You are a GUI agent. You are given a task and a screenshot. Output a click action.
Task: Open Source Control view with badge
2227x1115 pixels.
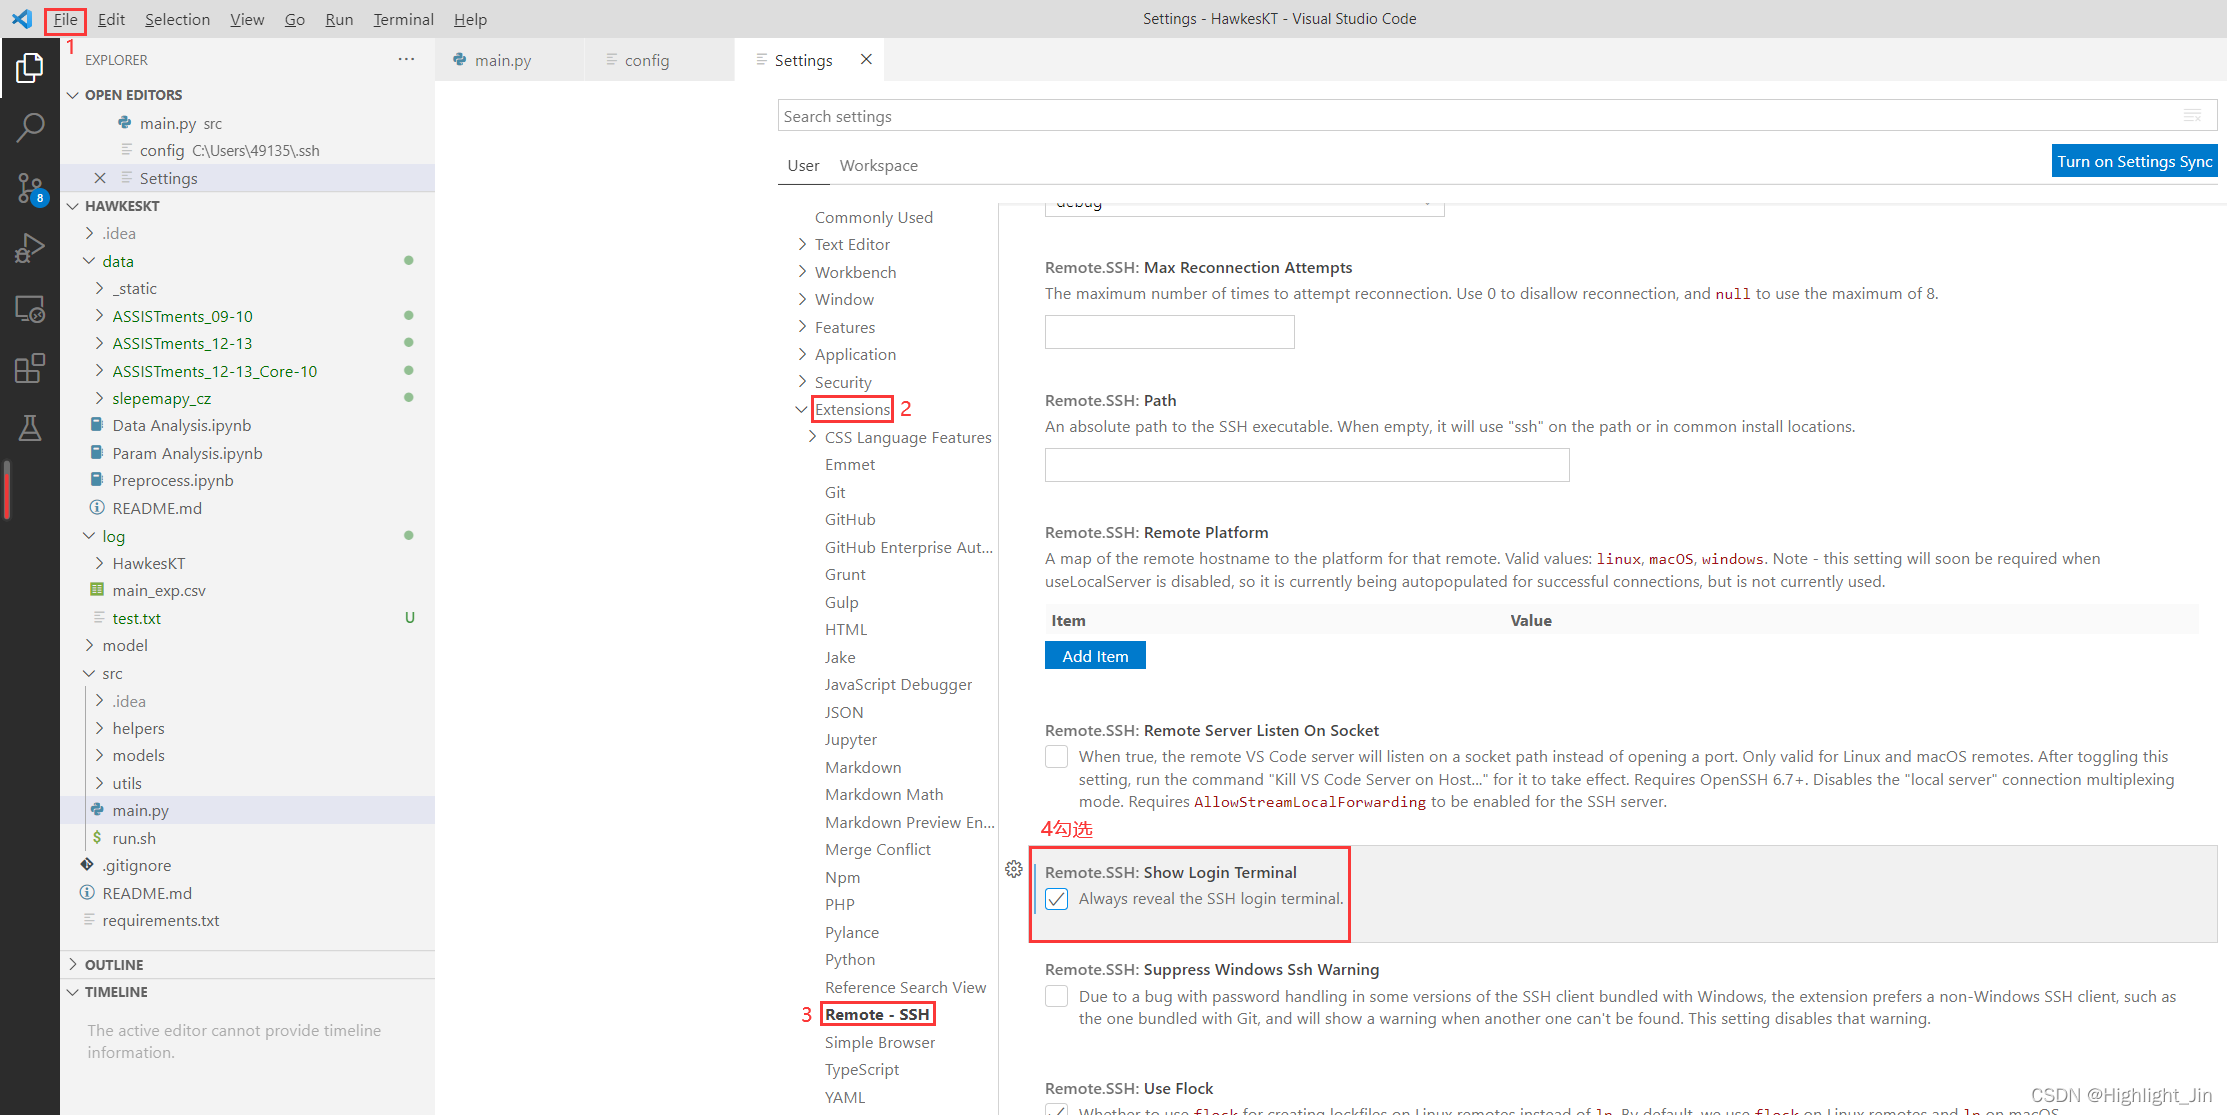30,187
